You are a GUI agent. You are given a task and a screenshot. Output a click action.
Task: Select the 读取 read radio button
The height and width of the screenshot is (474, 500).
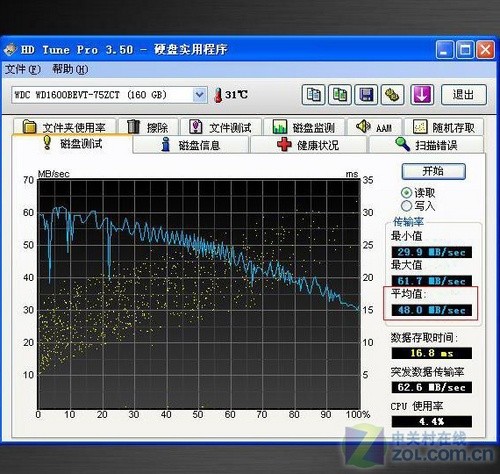[x=406, y=193]
